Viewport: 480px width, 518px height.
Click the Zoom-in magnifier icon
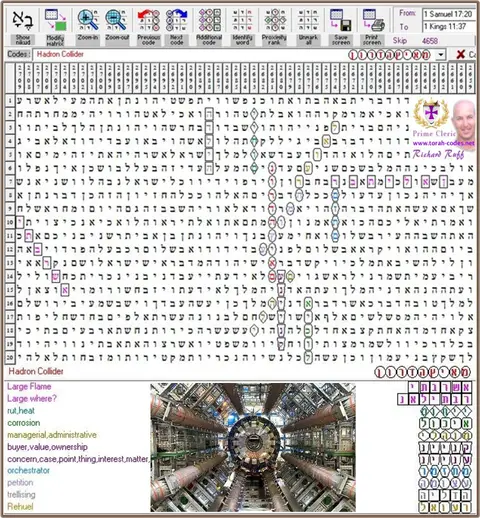click(x=88, y=20)
